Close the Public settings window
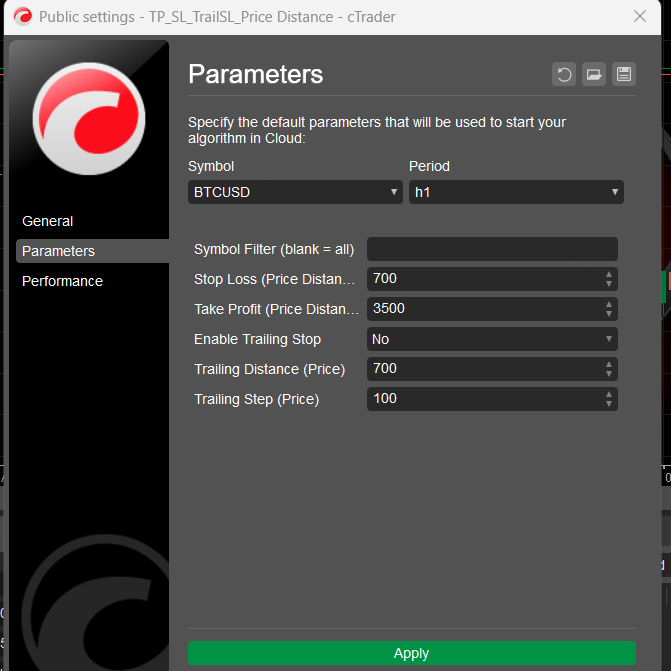This screenshot has width=671, height=671. (640, 16)
